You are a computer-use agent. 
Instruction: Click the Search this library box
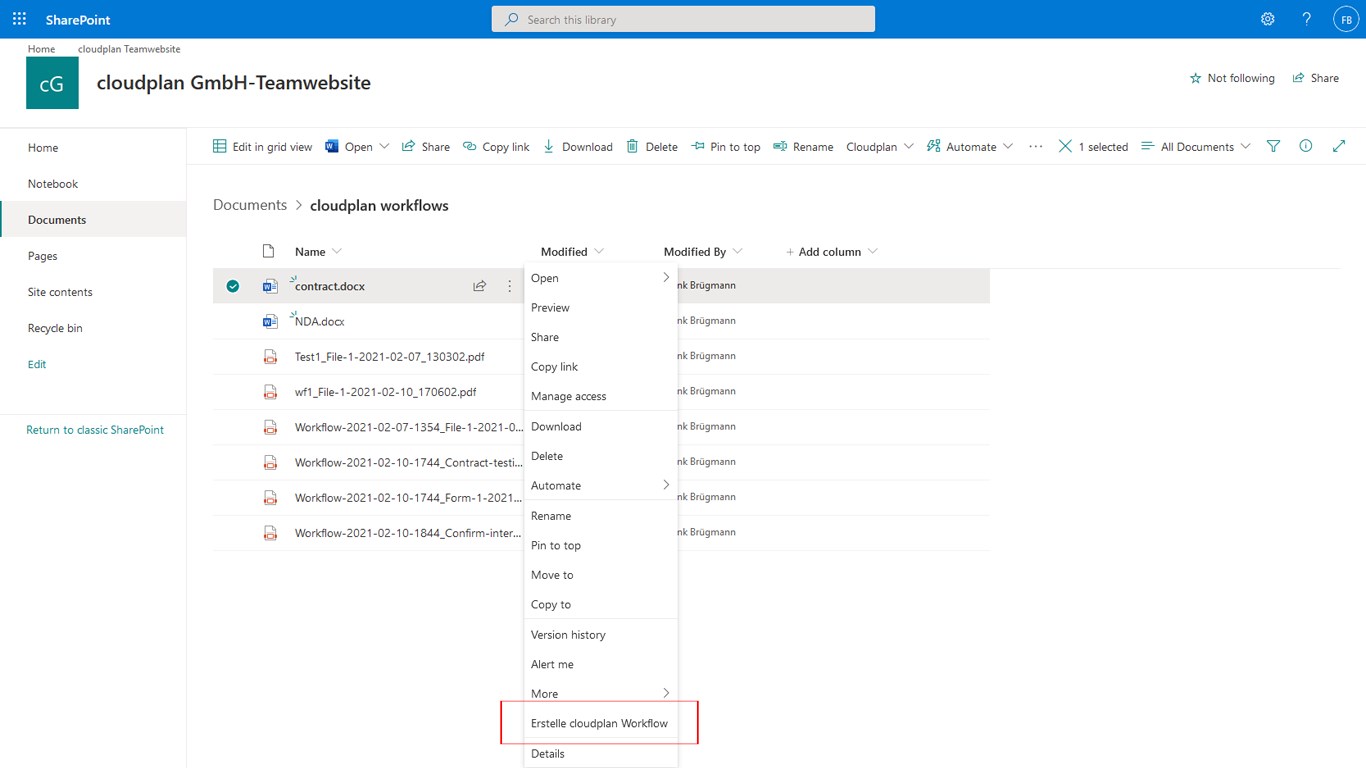click(683, 19)
